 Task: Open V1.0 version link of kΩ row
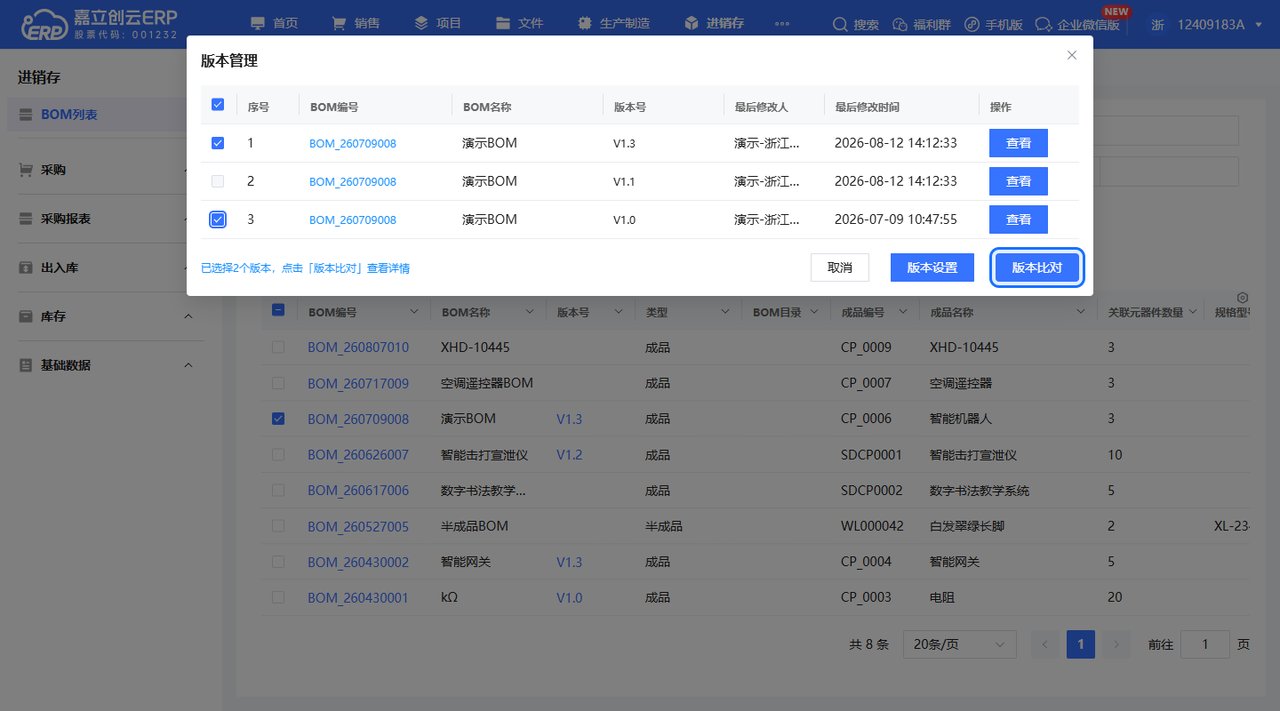click(x=569, y=598)
